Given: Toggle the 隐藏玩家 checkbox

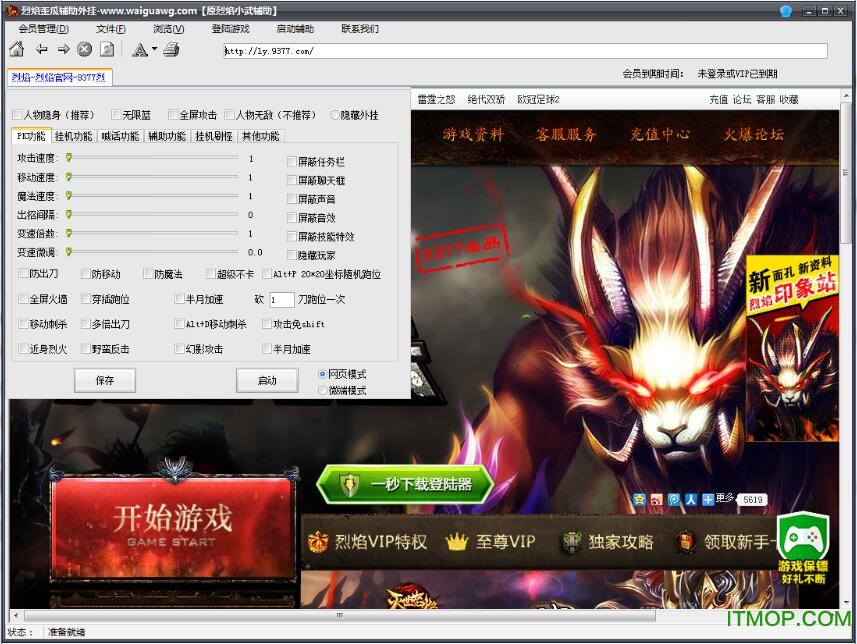Looking at the screenshot, I should 292,255.
